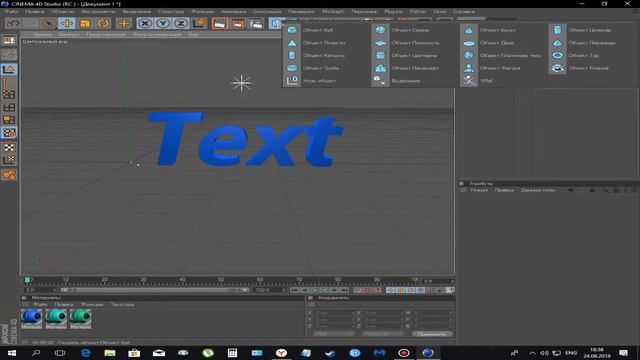Click the Apply button in Coordinates panel

432,334
